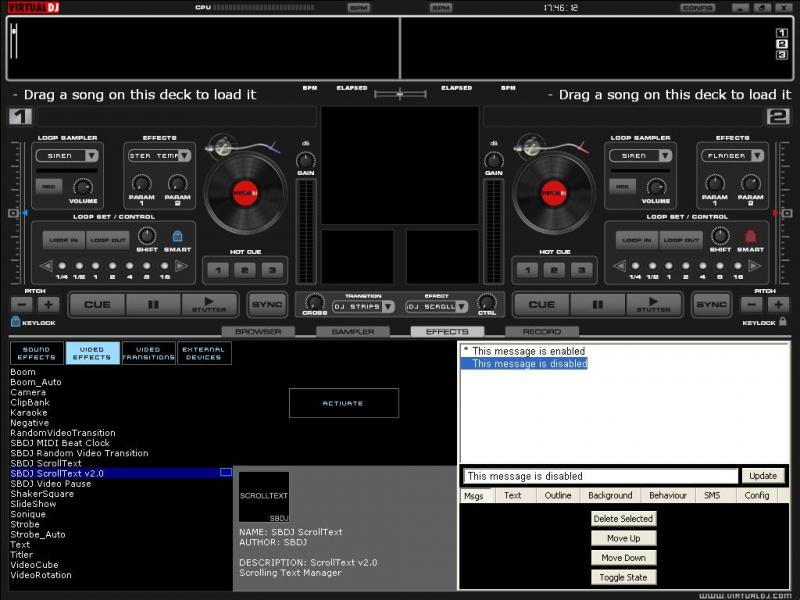Select "This message is enabled" in the list

coord(529,351)
